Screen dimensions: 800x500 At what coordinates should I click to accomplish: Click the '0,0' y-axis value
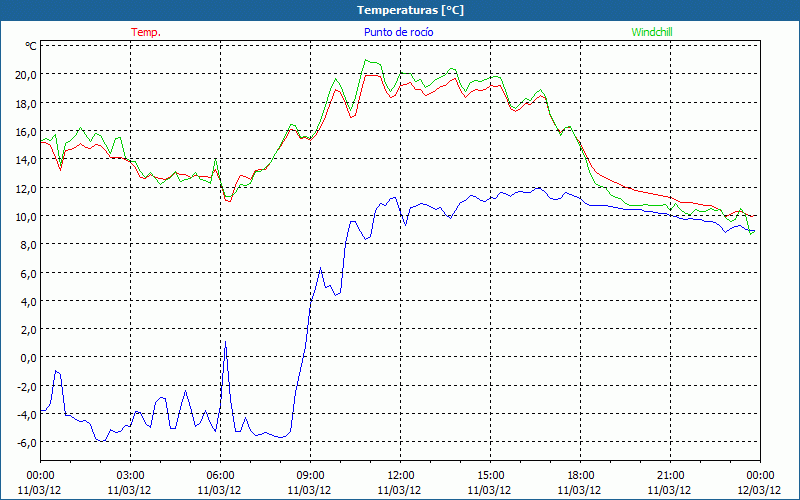(x=29, y=358)
